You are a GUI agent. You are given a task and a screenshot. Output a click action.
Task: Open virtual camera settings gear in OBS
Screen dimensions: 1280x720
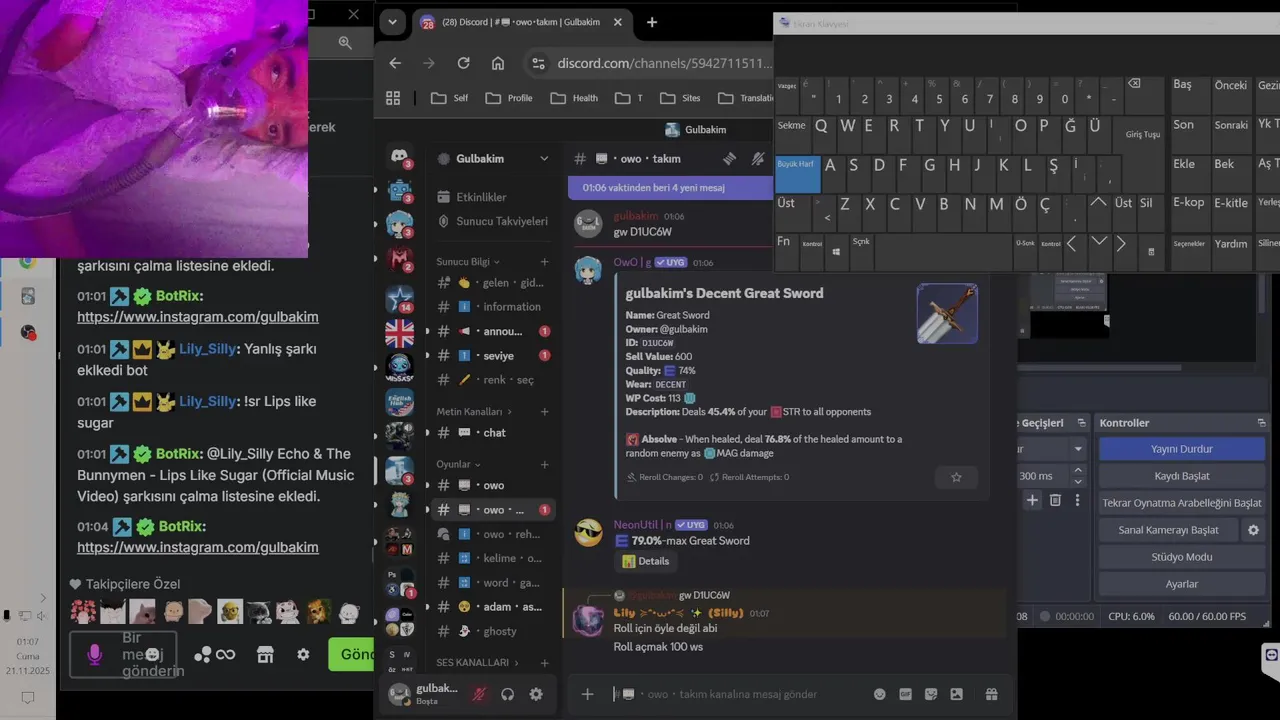click(1253, 530)
